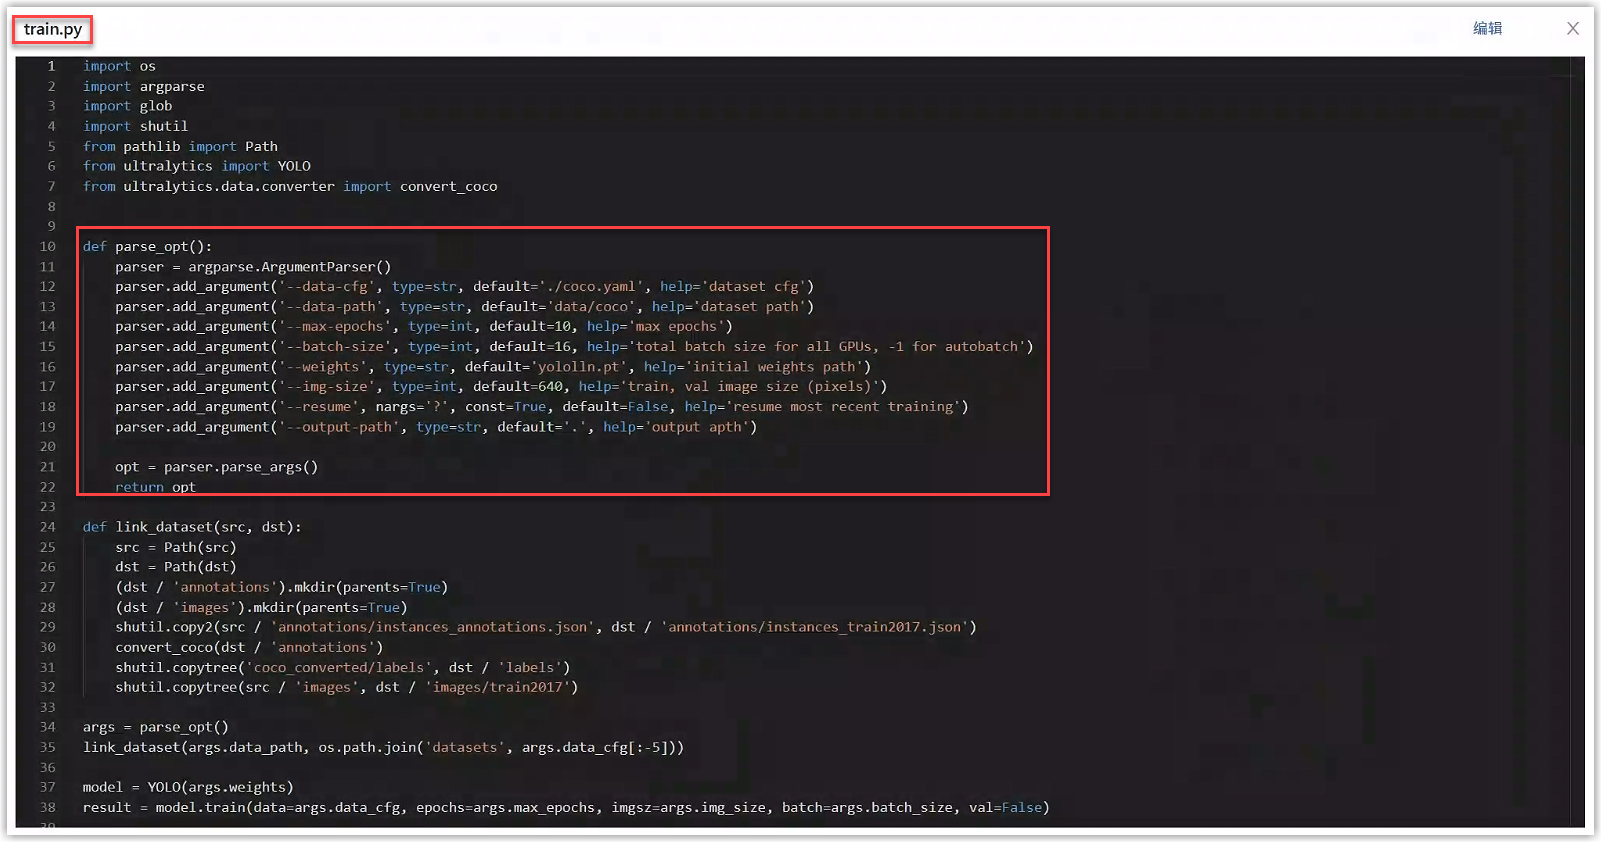Click the copytree 'images/train2017' line

click(347, 687)
